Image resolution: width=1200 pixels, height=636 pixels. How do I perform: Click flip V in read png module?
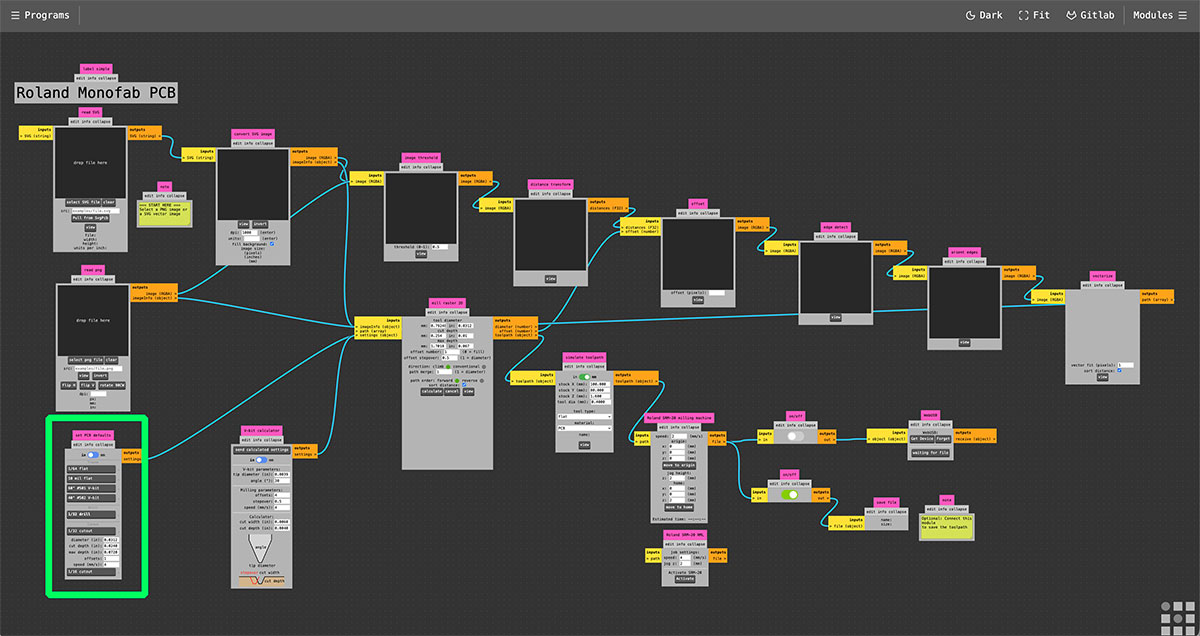(x=88, y=385)
